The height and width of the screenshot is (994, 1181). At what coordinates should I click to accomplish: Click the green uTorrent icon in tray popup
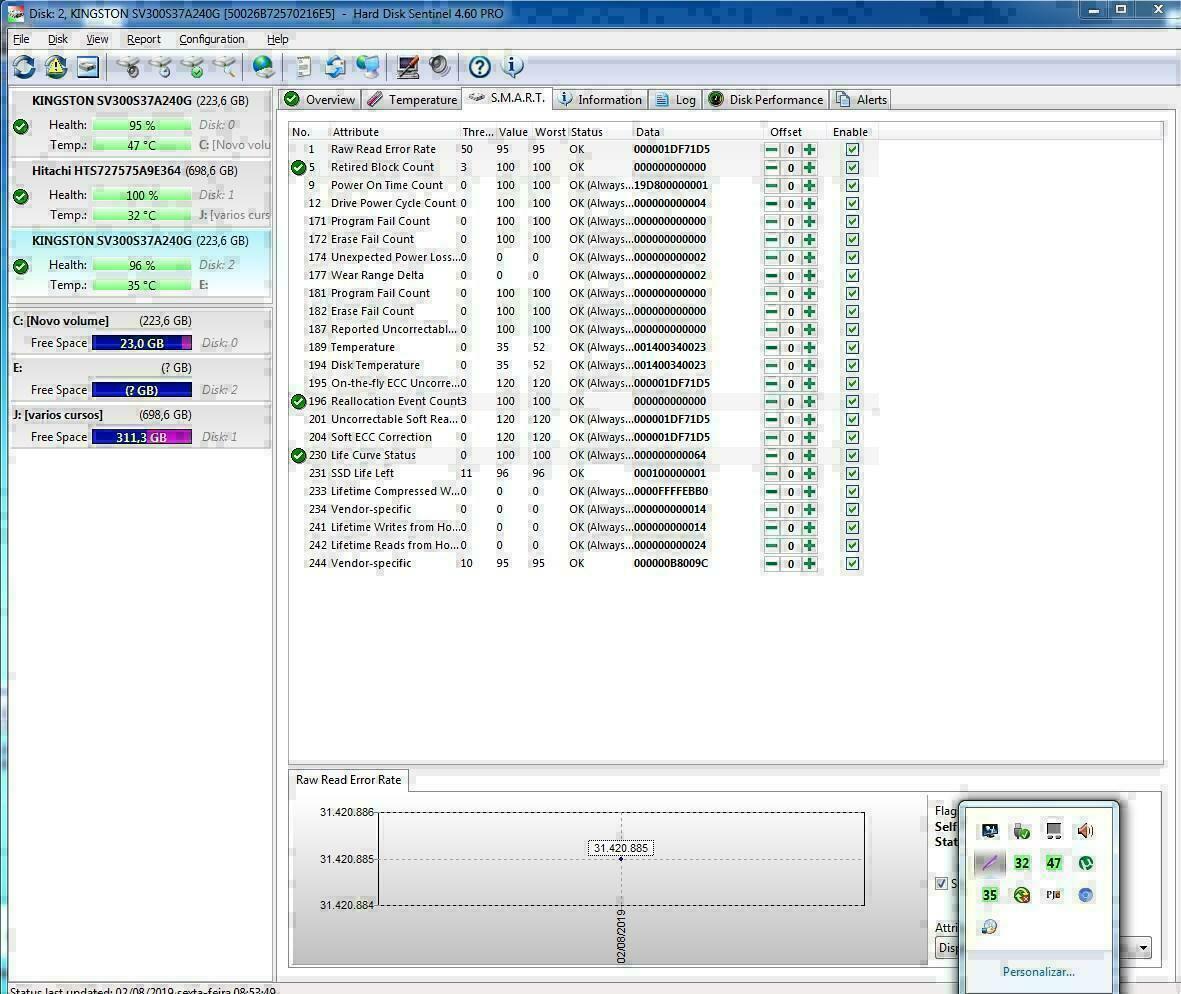(x=1085, y=863)
